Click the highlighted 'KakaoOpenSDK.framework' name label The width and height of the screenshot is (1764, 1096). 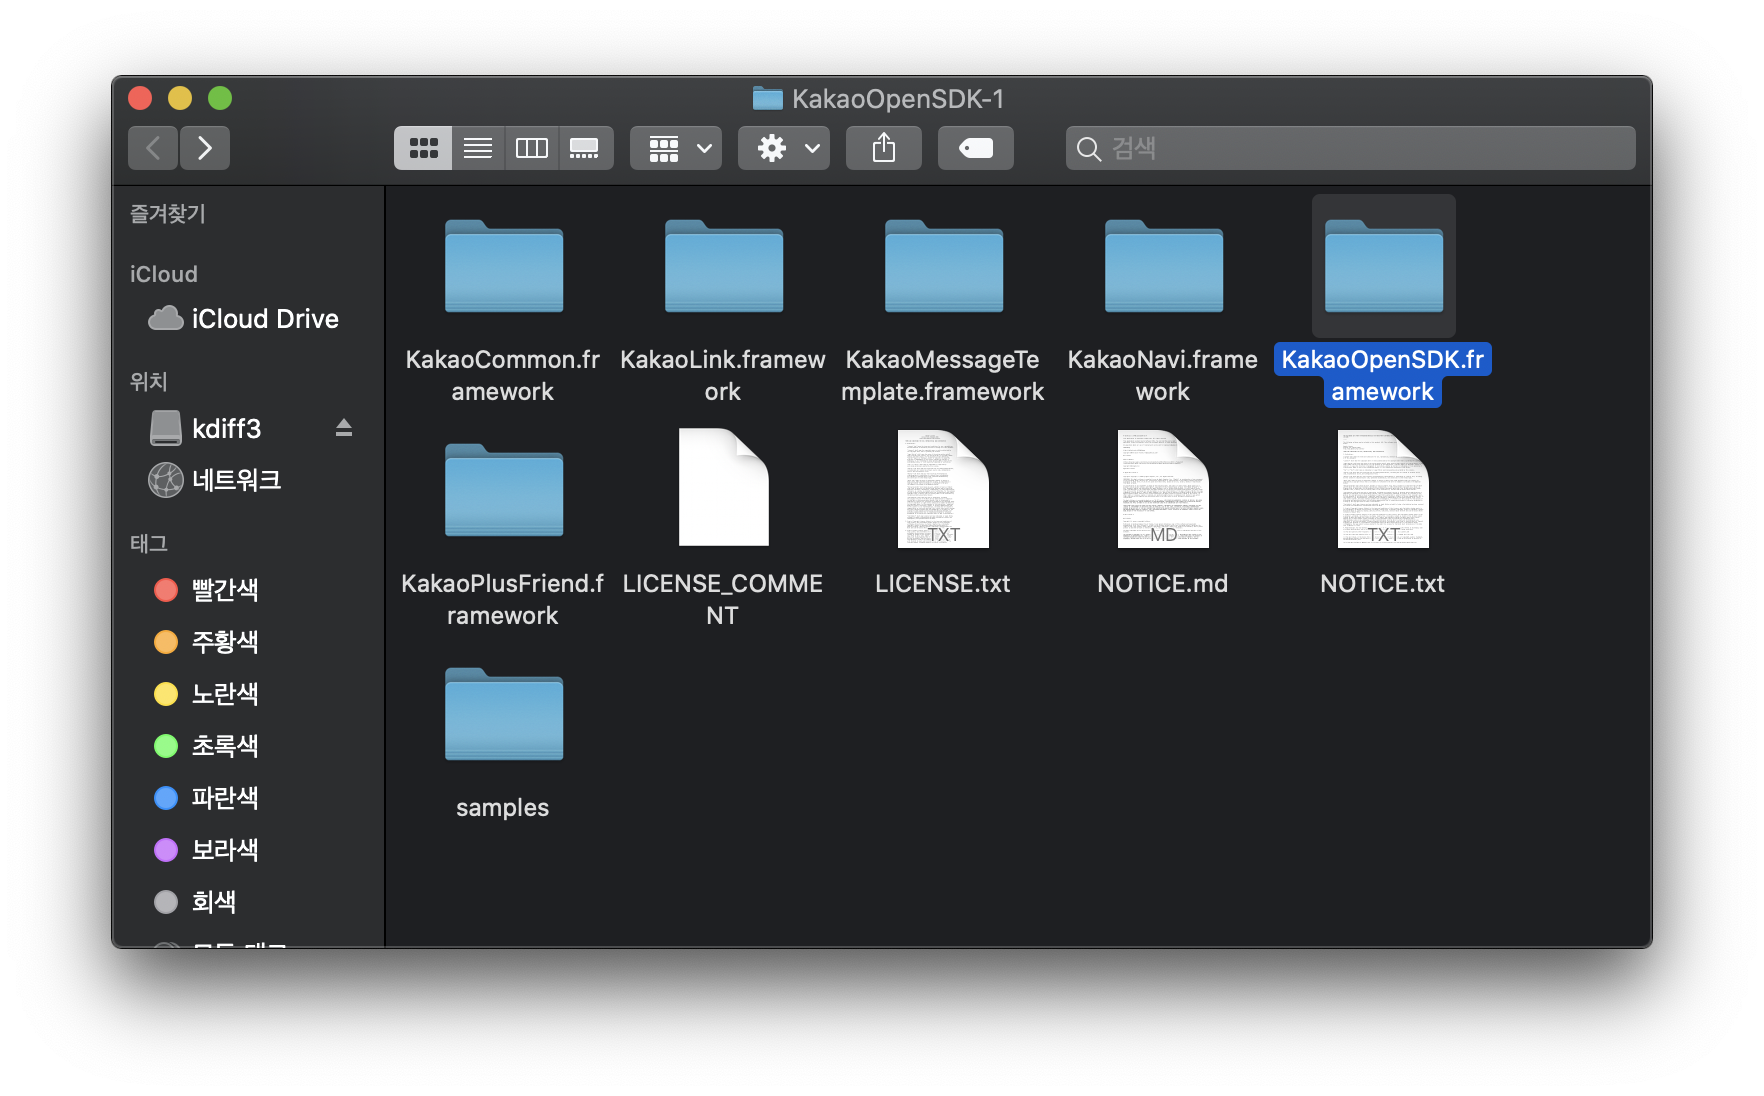point(1383,376)
